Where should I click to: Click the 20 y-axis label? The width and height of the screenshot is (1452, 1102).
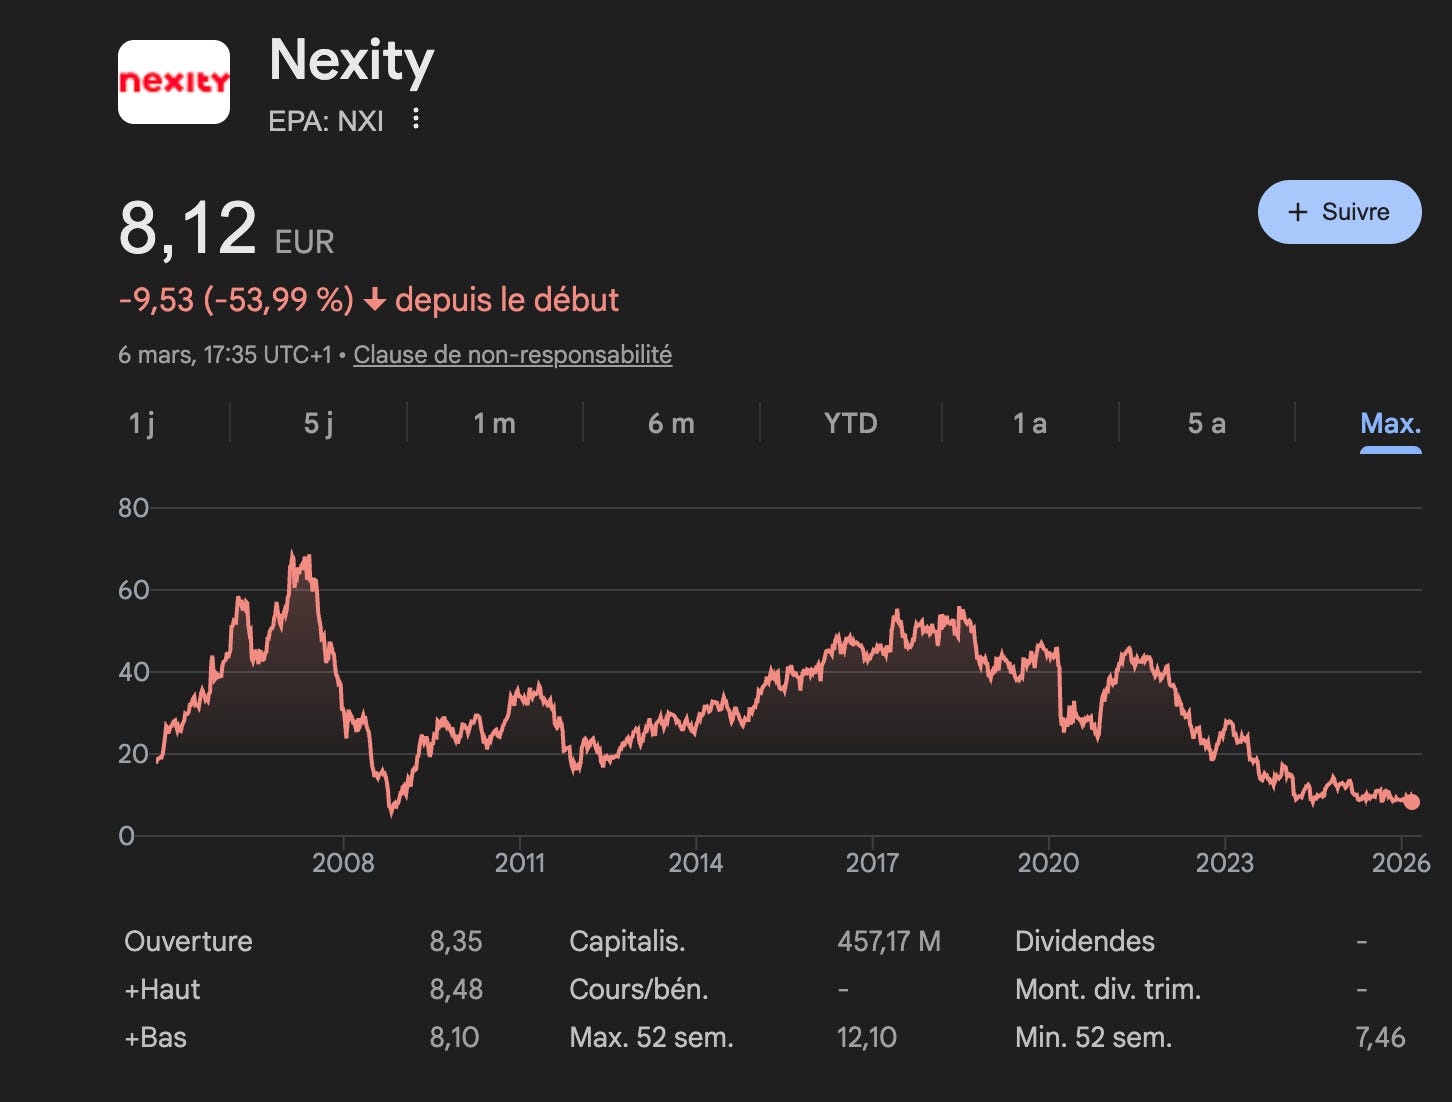tap(133, 754)
